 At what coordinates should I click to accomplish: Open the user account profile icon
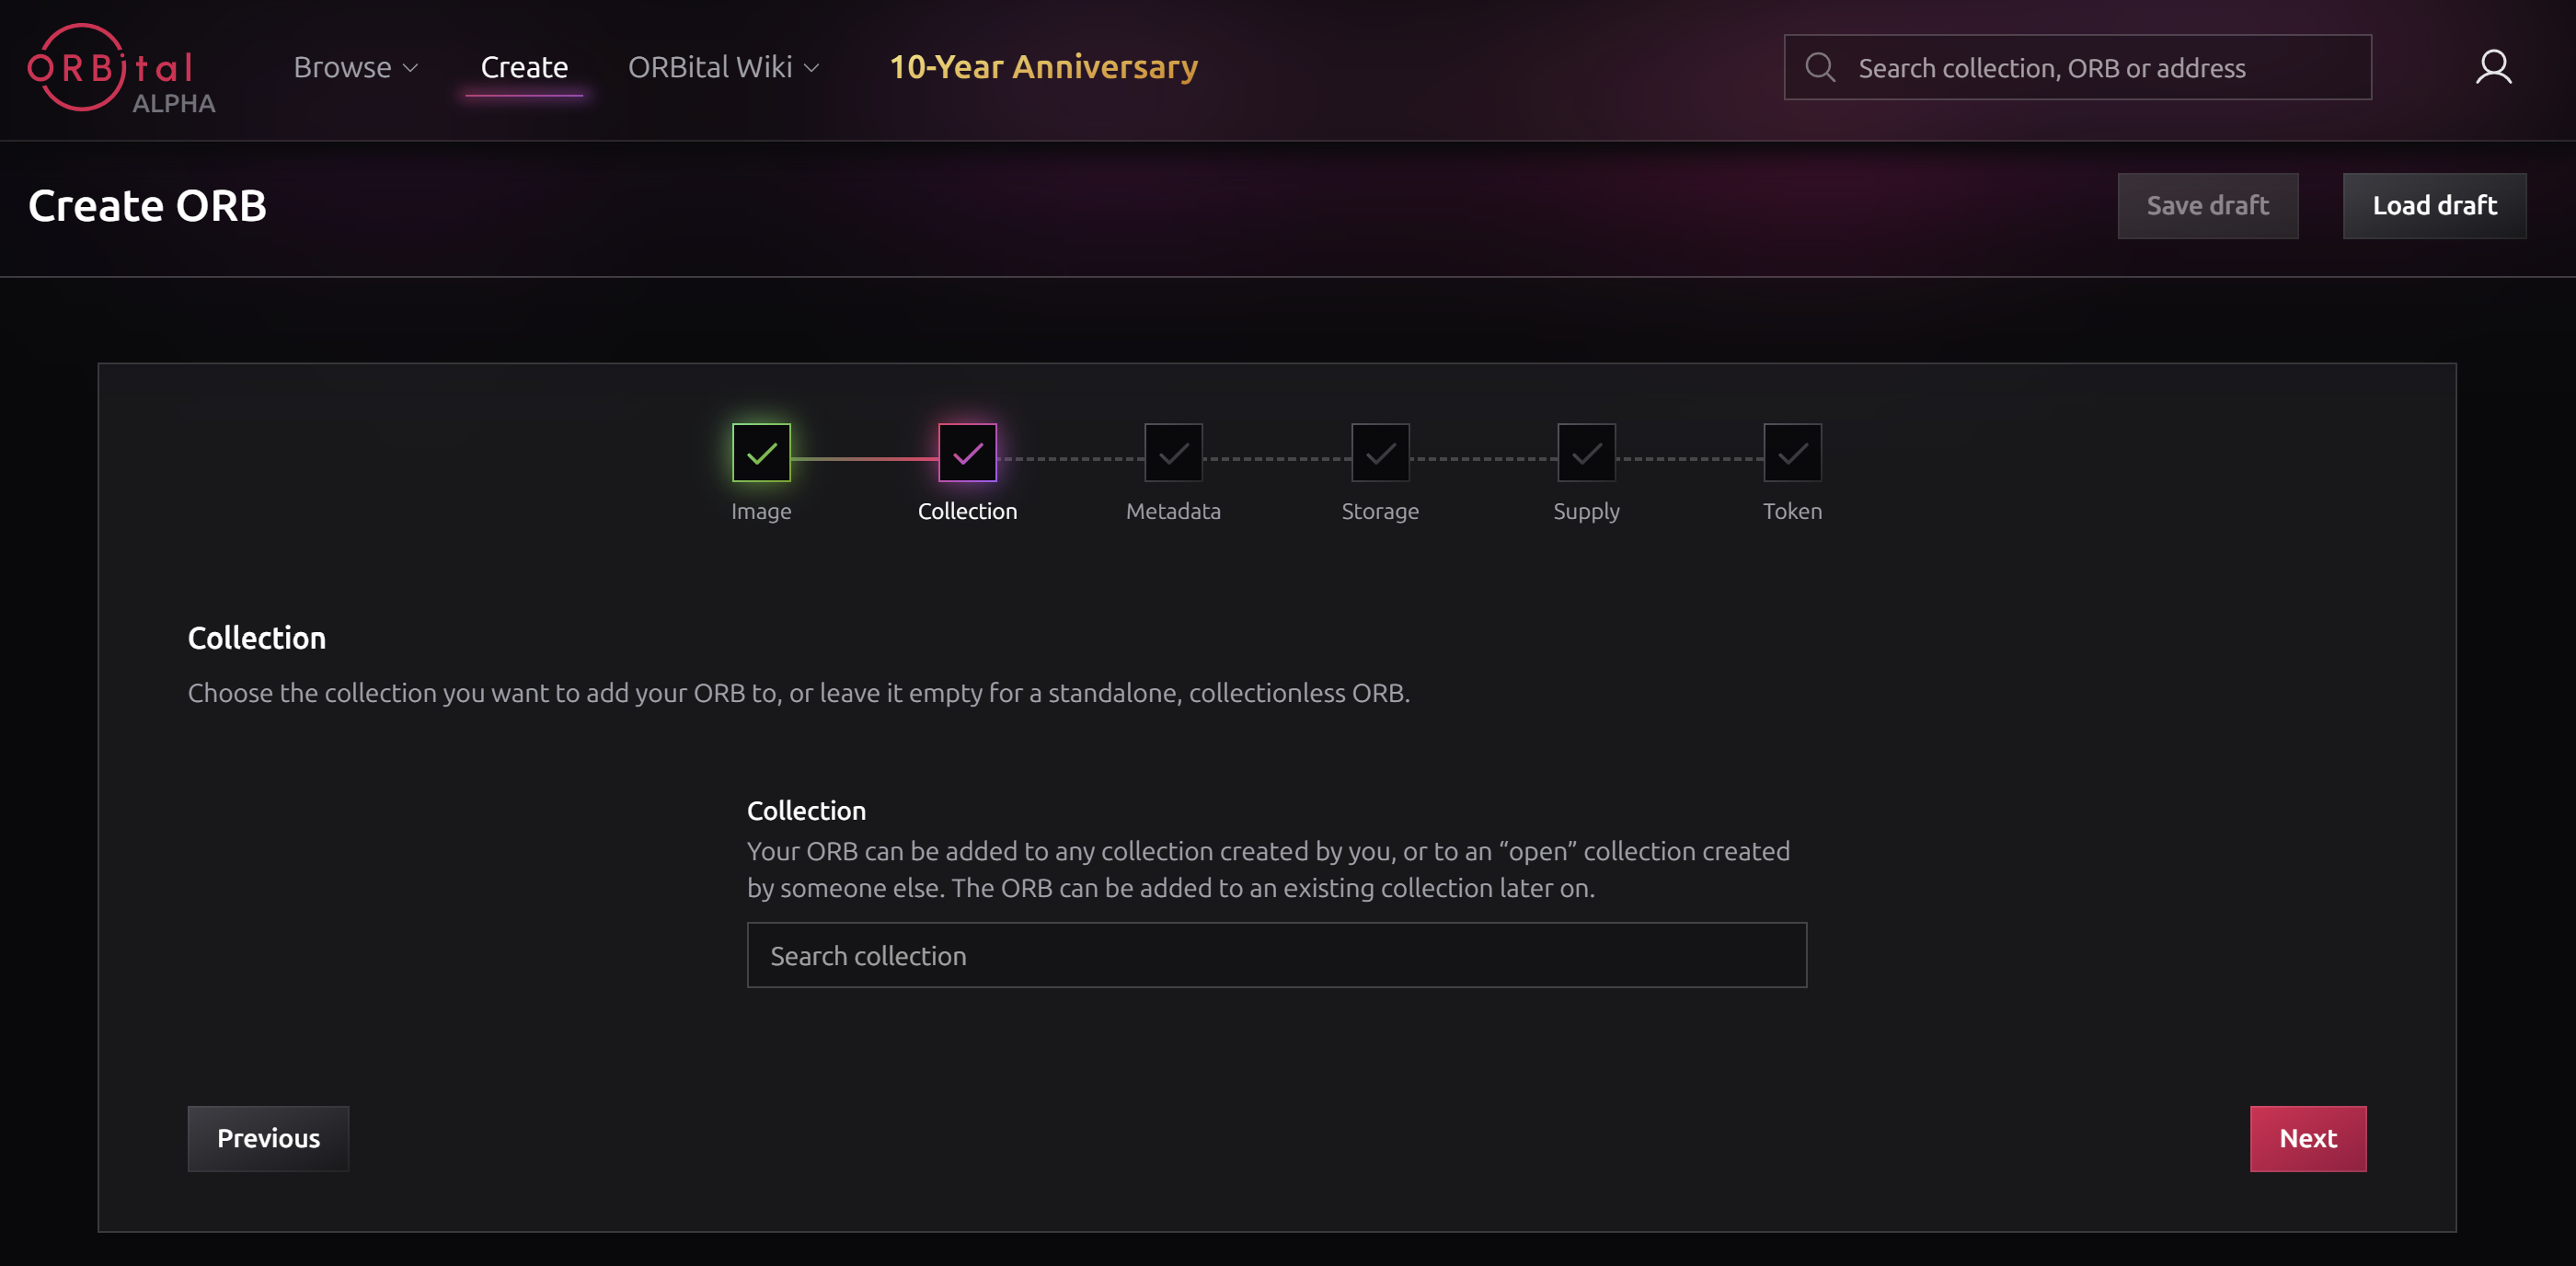tap(2493, 67)
